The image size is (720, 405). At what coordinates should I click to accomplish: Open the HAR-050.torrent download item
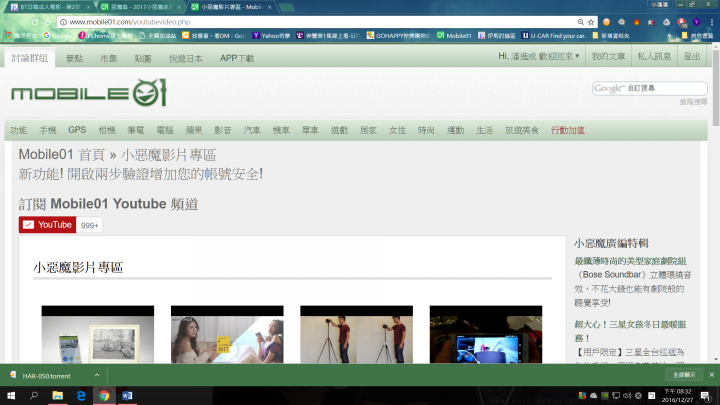(x=46, y=376)
